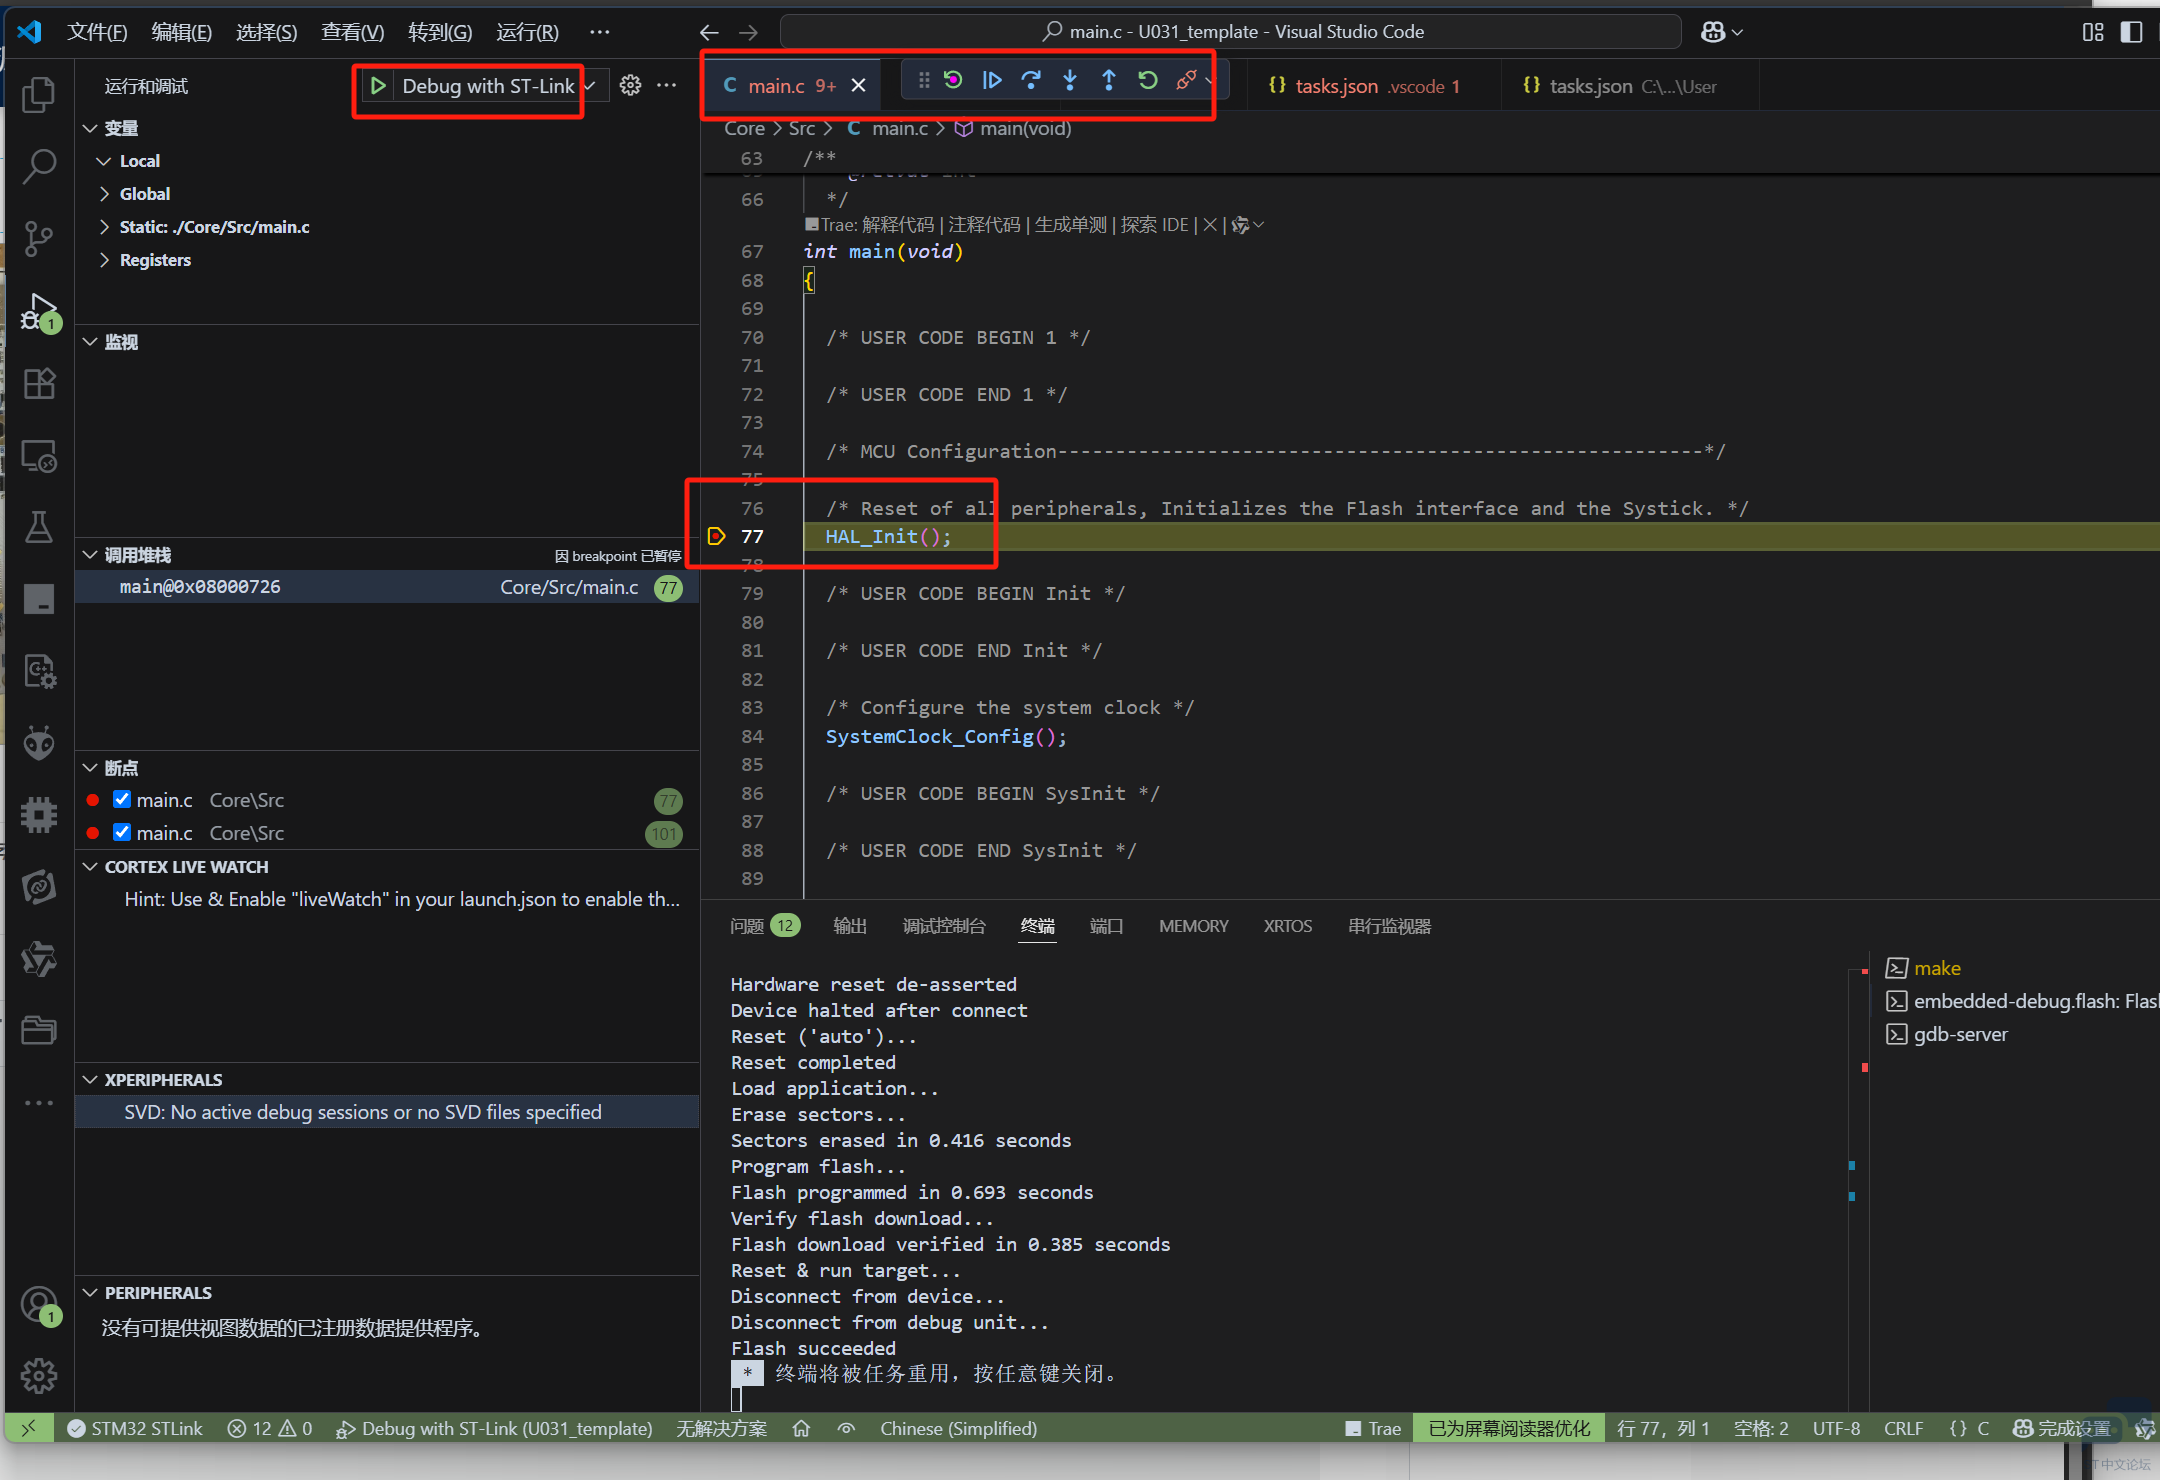The height and width of the screenshot is (1480, 2160).
Task: Restart the debug session
Action: pos(1148,81)
